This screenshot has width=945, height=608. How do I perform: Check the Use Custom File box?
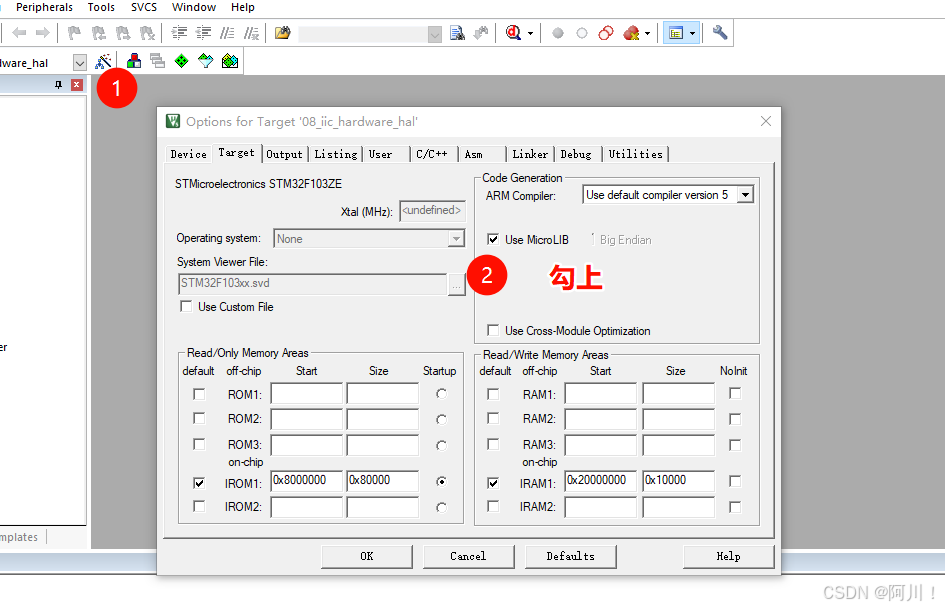coord(186,306)
